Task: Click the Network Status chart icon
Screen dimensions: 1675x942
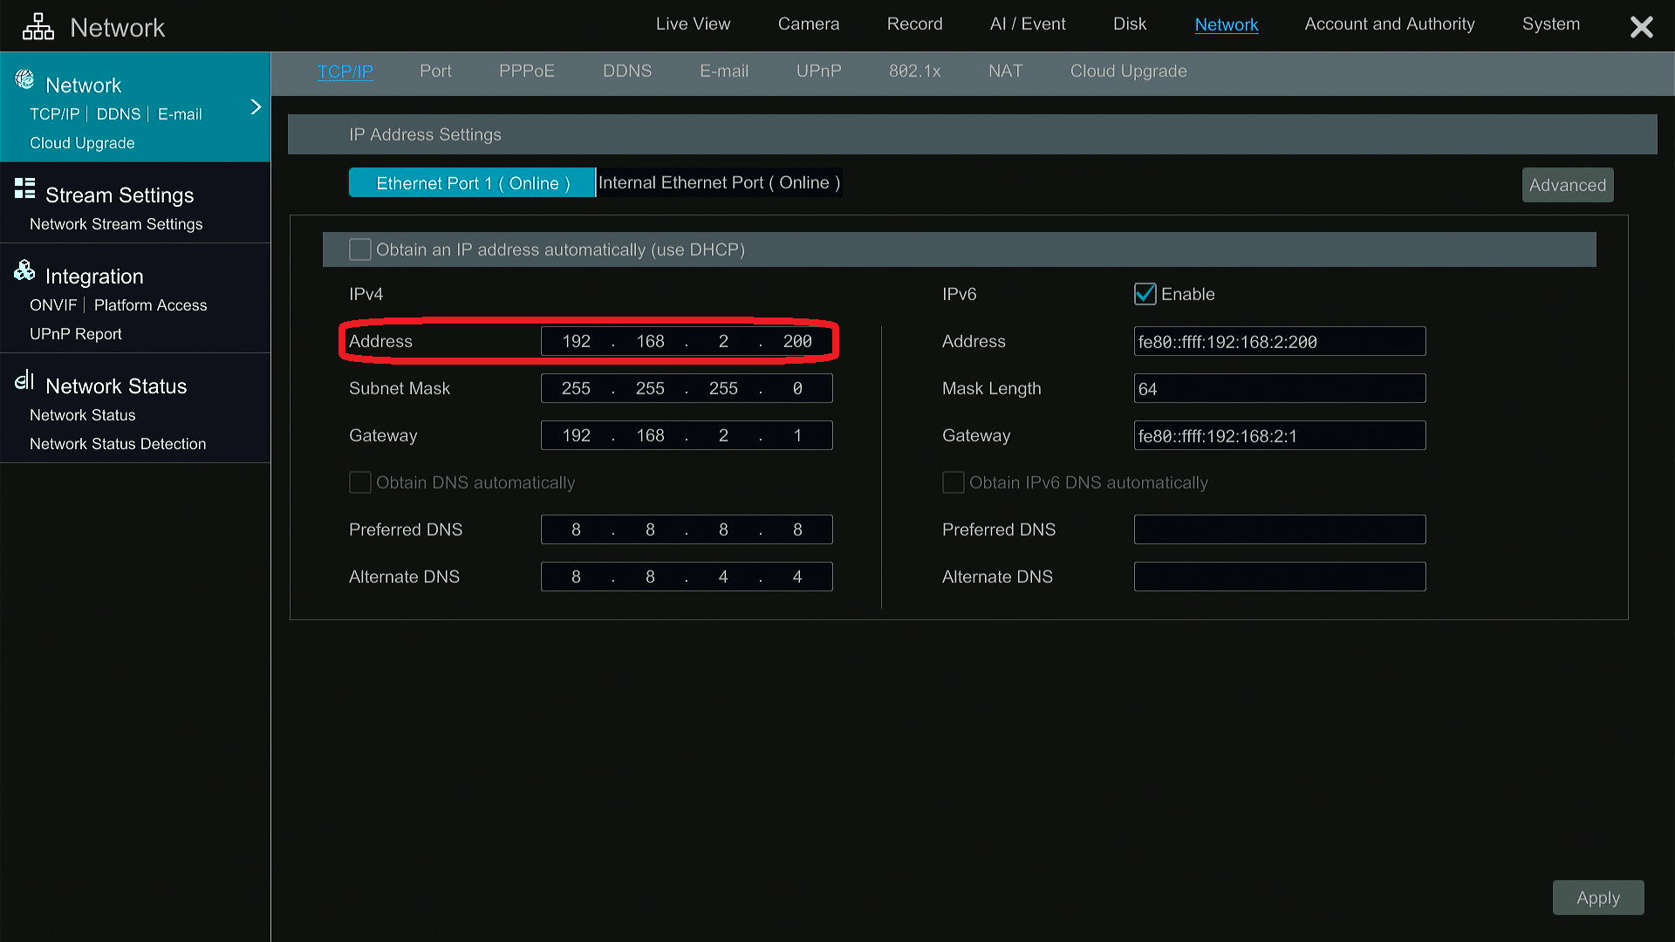Action: click(24, 380)
